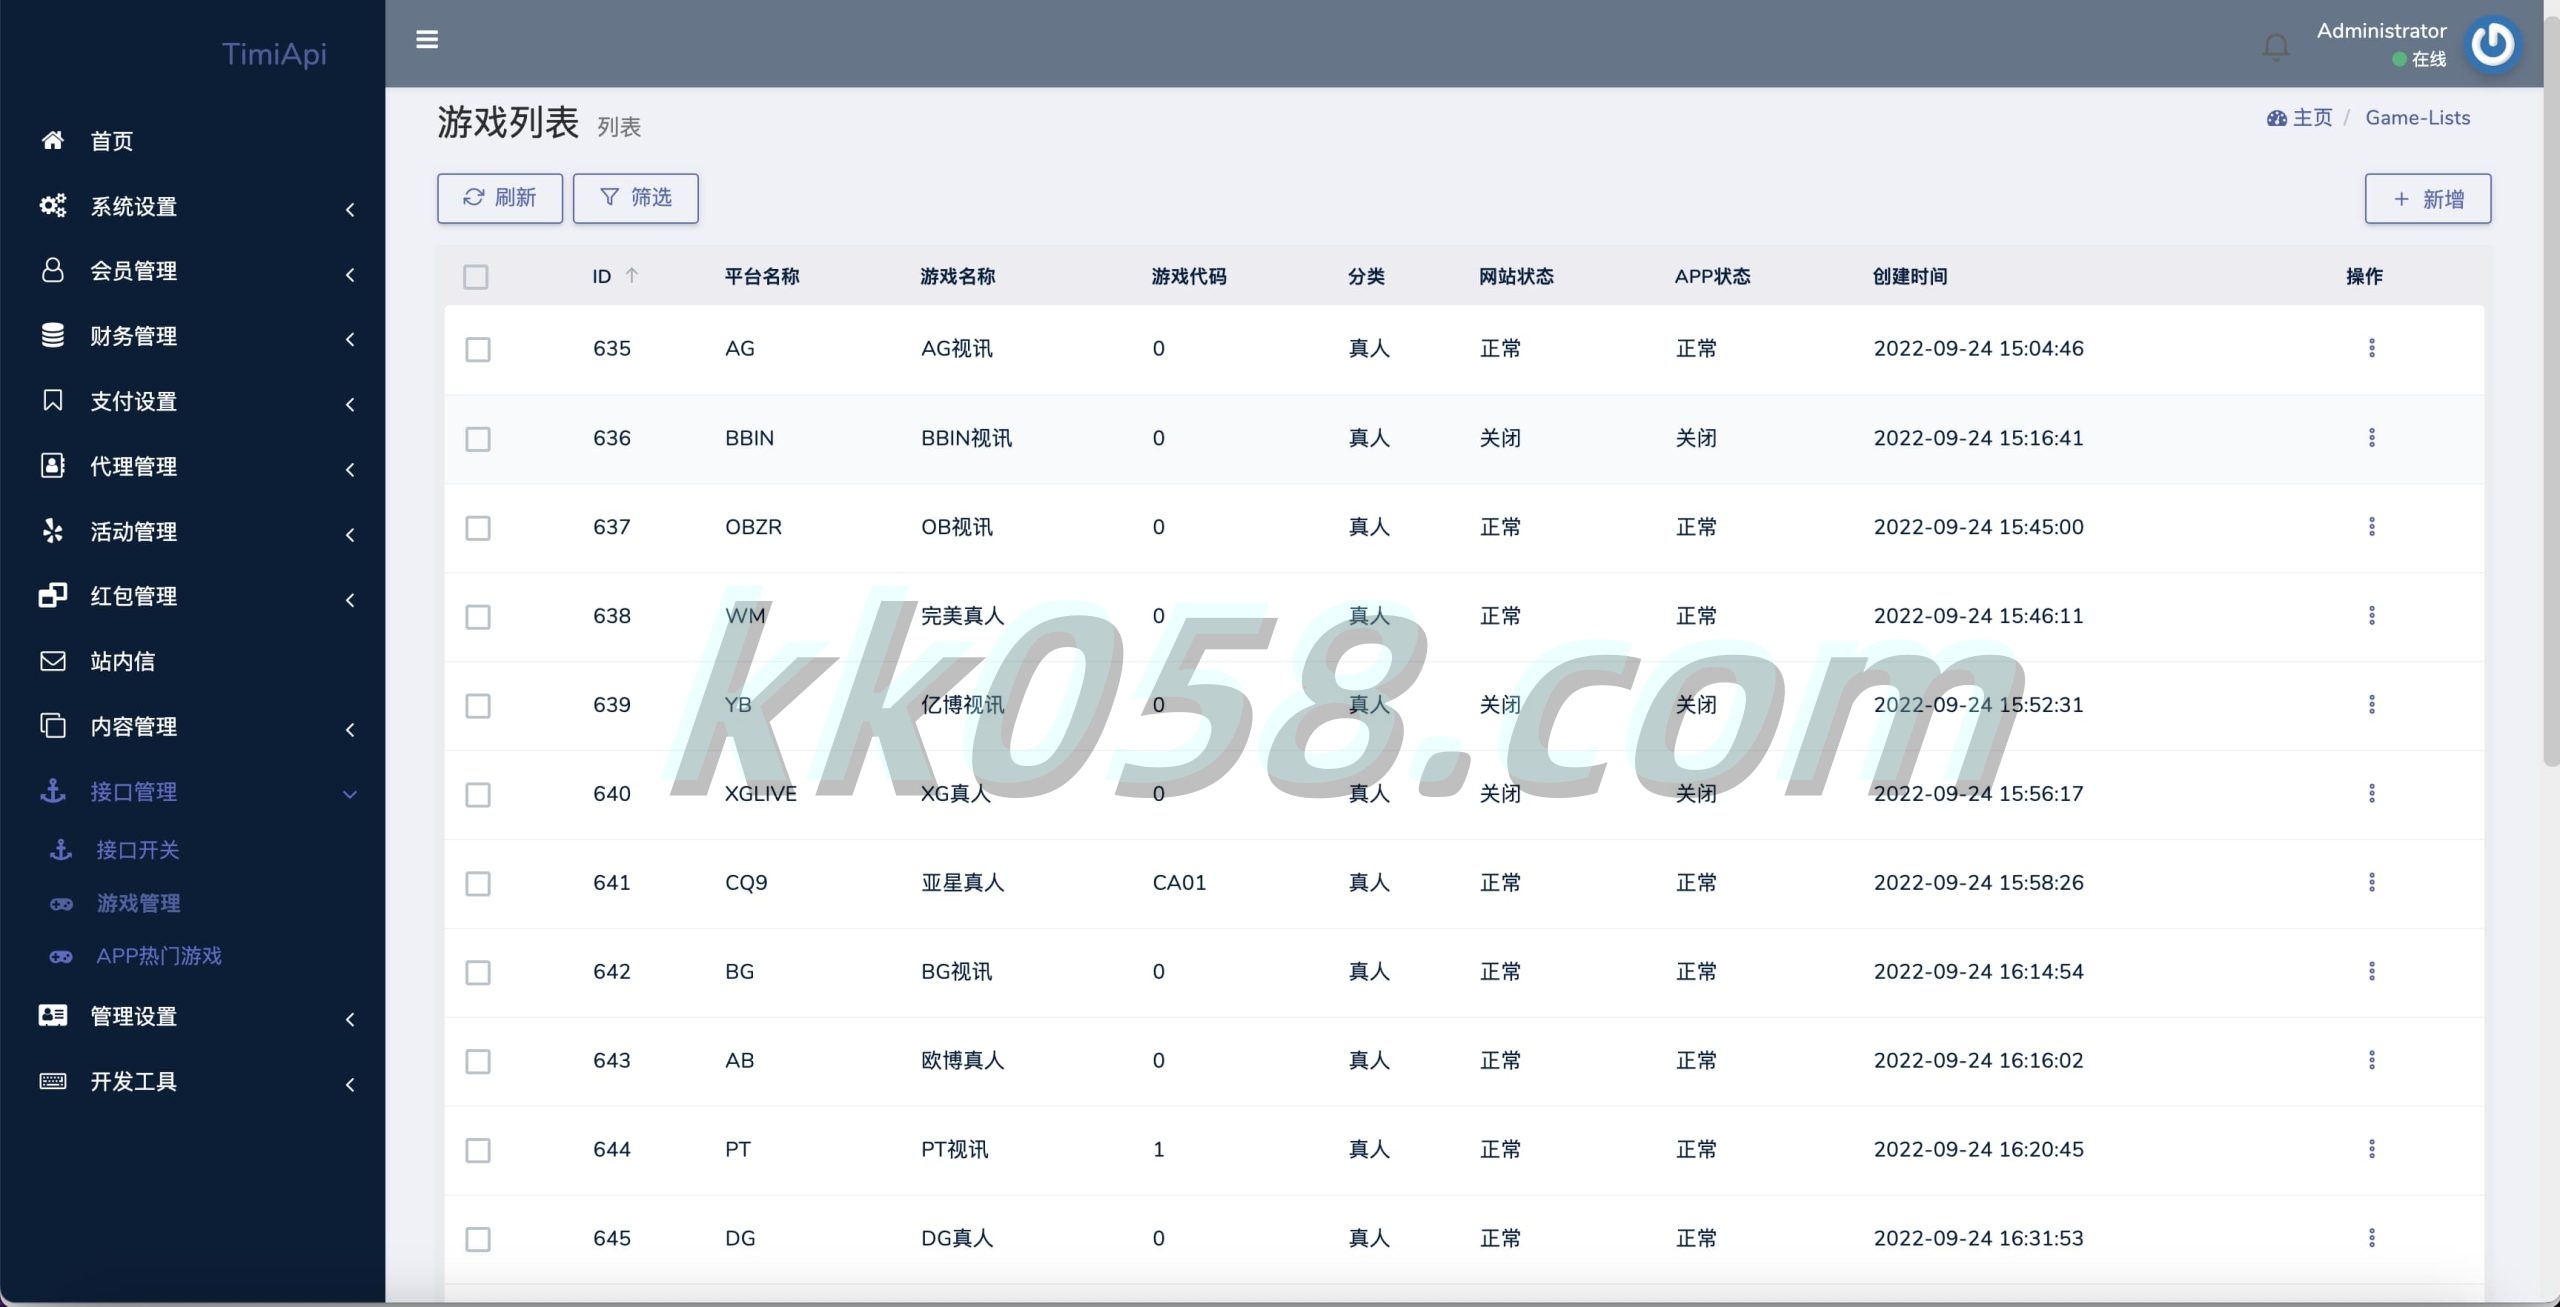The image size is (2560, 1307).
Task: Check the row 640 XGLIVE checkbox
Action: point(478,795)
